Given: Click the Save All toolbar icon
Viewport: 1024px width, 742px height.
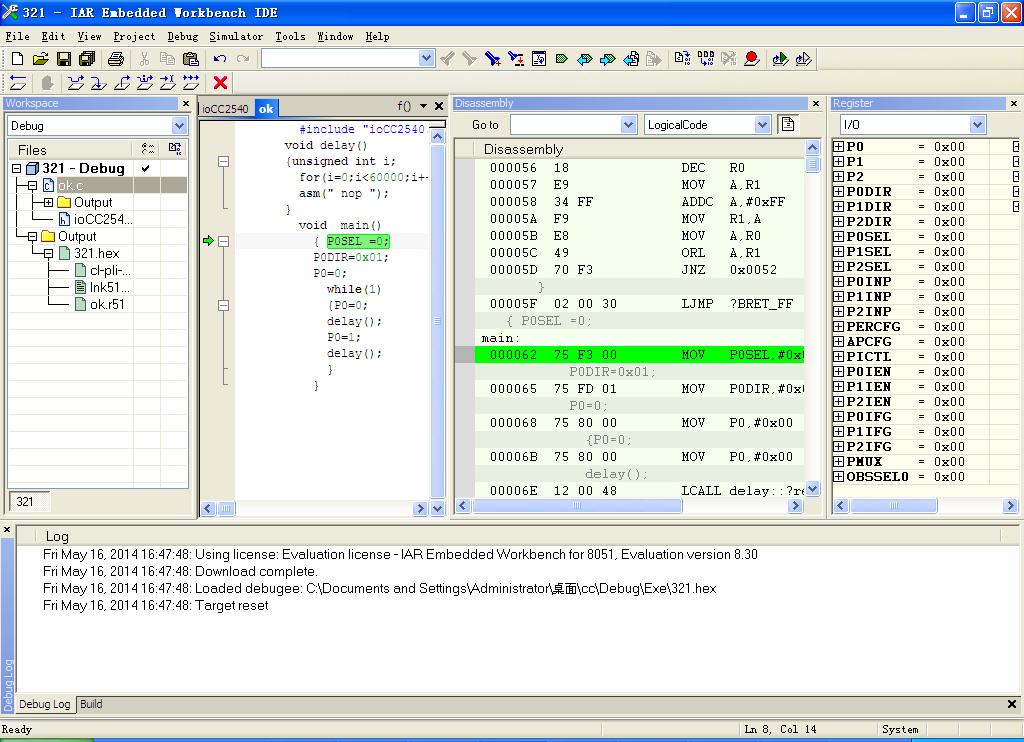Looking at the screenshot, I should pos(86,59).
